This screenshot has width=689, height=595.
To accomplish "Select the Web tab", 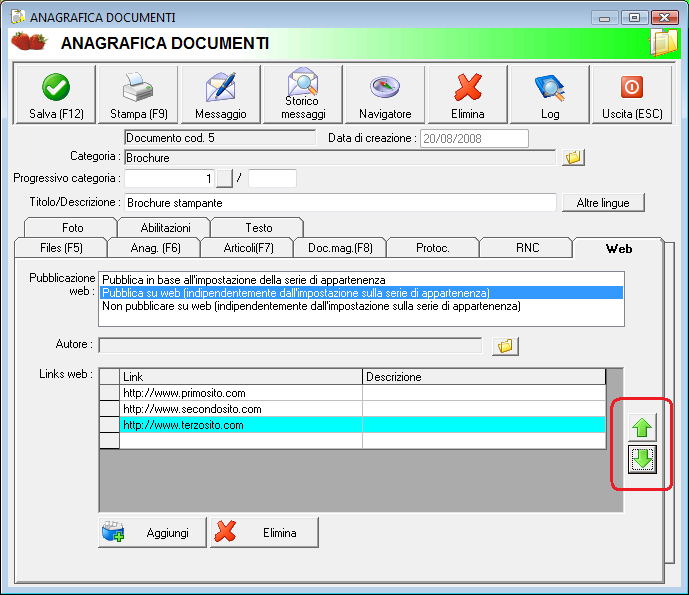I will [618, 248].
